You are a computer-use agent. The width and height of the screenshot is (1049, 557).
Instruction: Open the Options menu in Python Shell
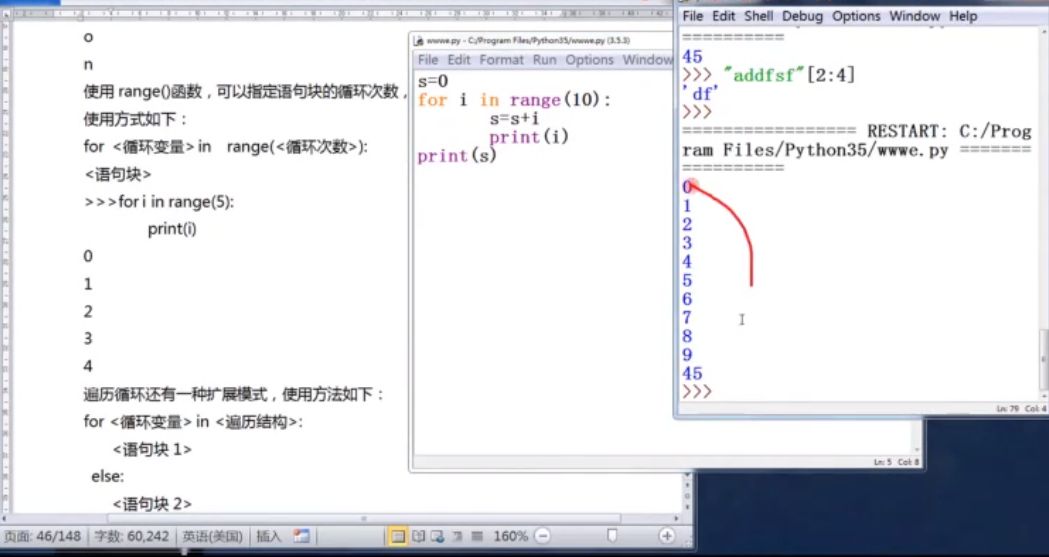coord(857,16)
